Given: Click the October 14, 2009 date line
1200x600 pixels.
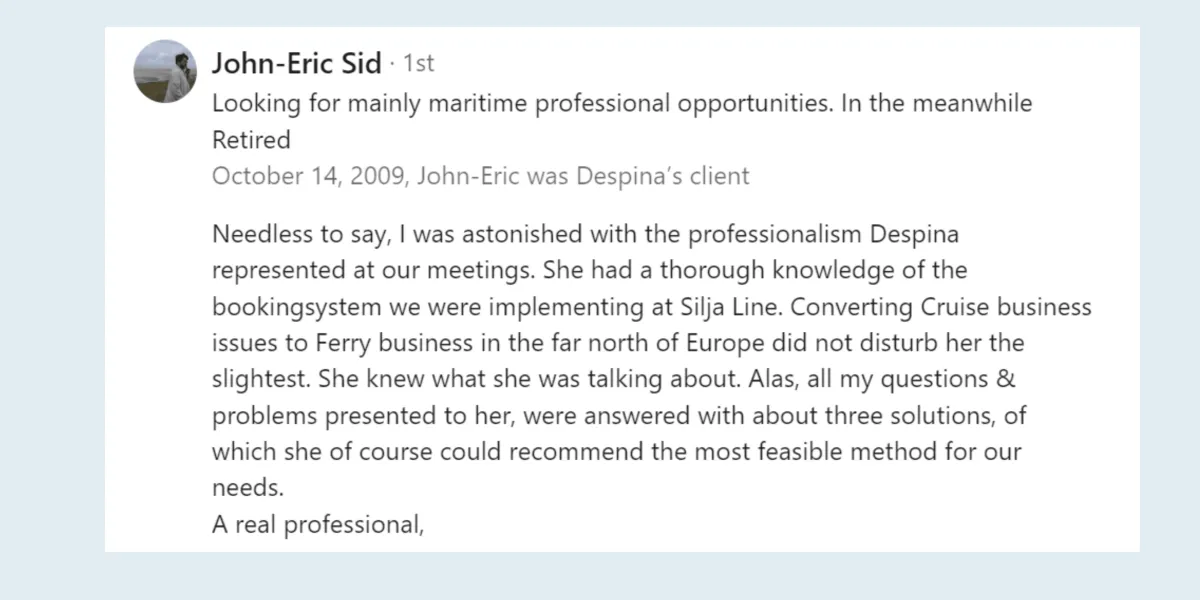Looking at the screenshot, I should (x=480, y=176).
